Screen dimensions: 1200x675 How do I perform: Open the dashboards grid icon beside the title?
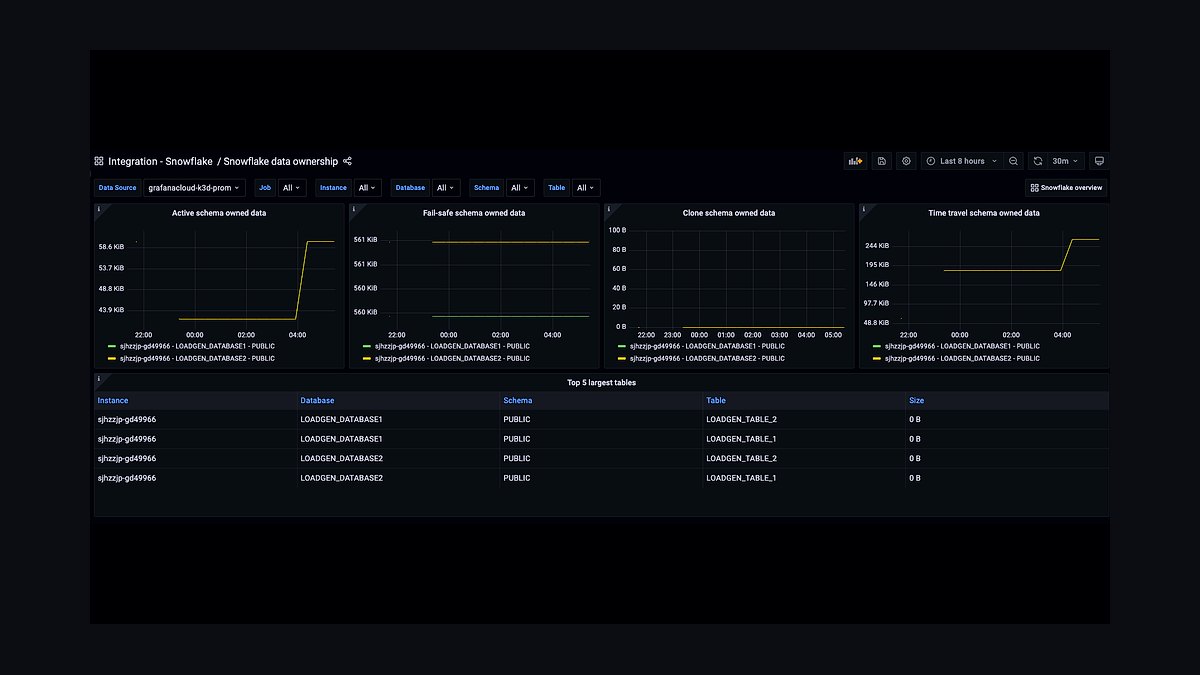(99, 161)
